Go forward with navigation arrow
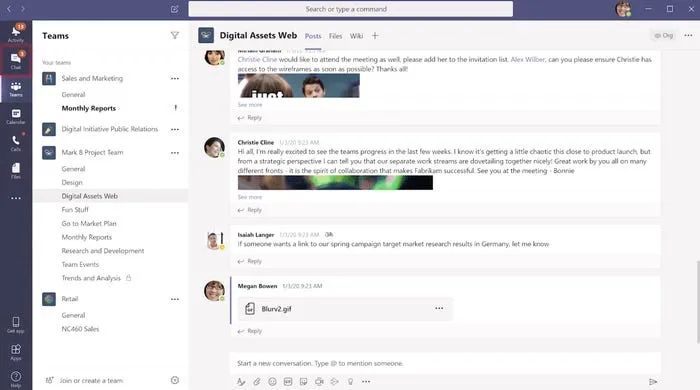This screenshot has width=700, height=390. click(23, 9)
